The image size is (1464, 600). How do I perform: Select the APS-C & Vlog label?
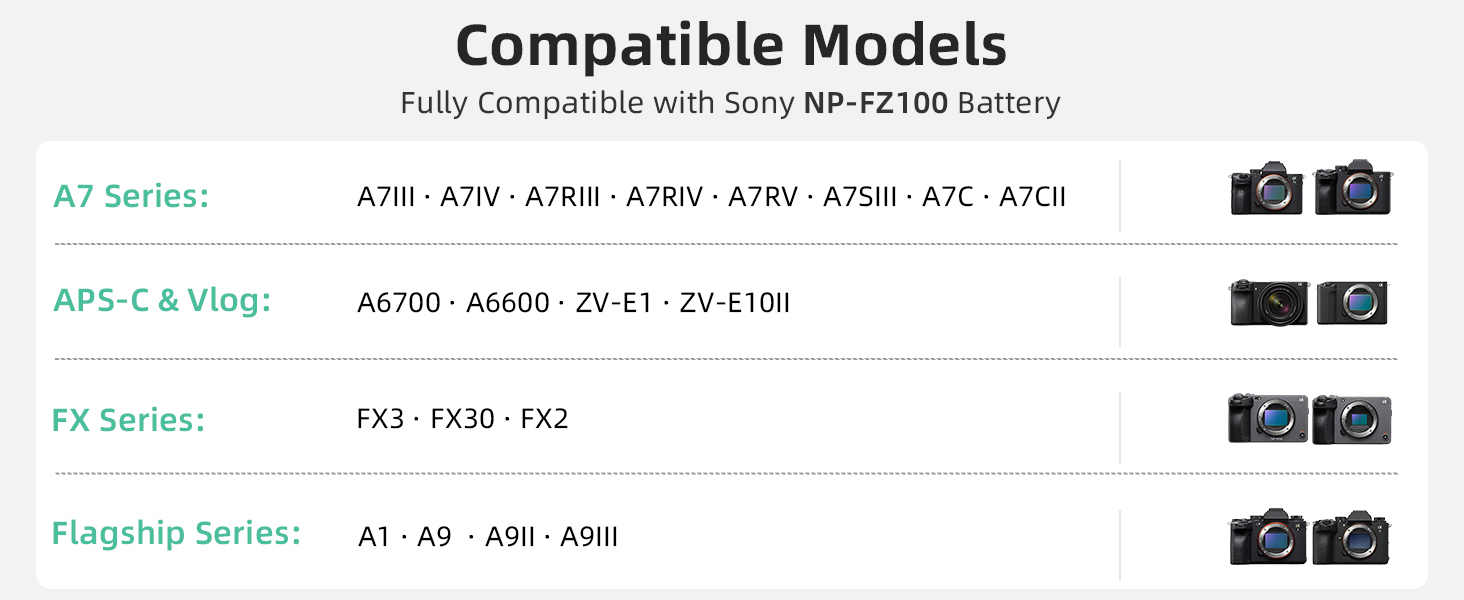(x=162, y=301)
